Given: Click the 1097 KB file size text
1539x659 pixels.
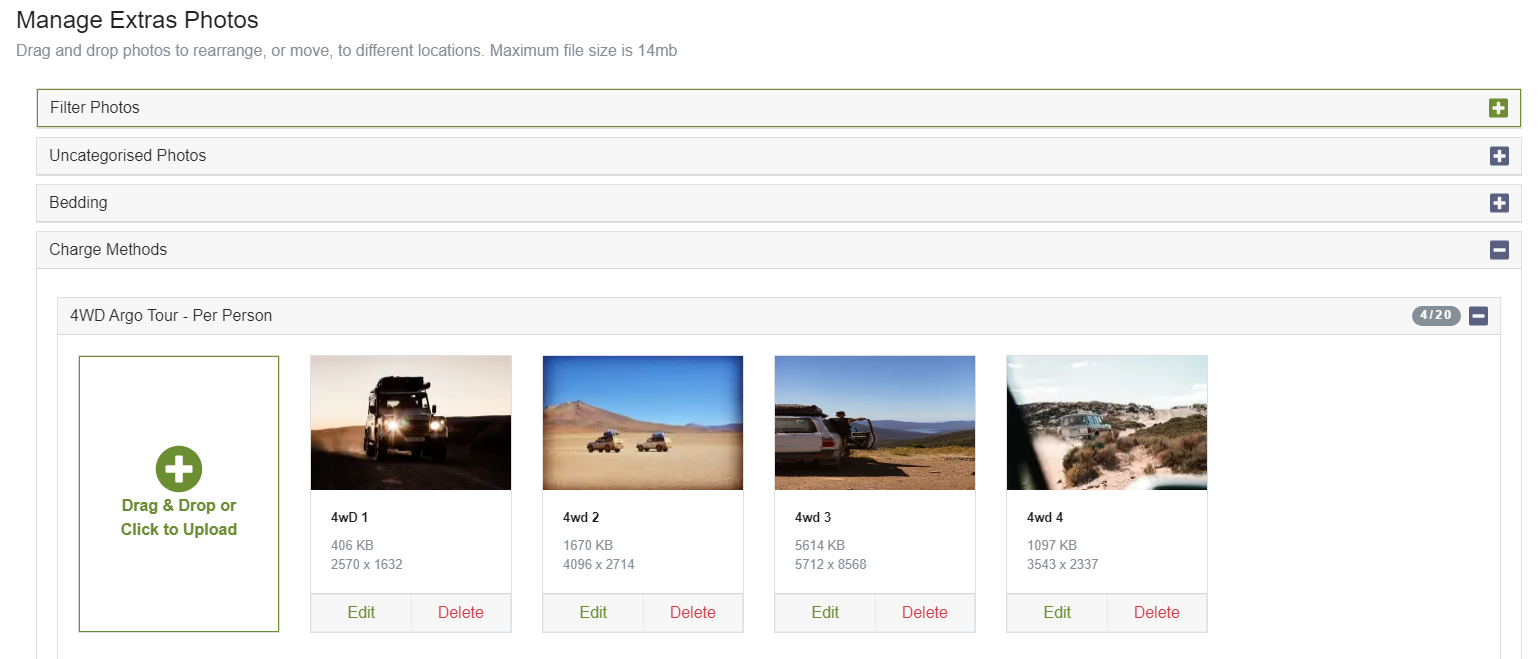Looking at the screenshot, I should tap(1052, 546).
